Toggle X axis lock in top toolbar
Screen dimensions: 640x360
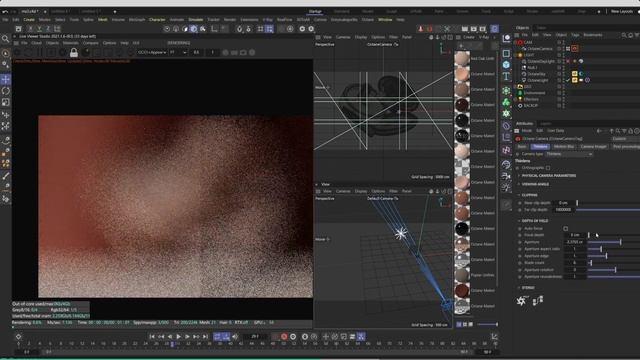[x=30, y=29]
